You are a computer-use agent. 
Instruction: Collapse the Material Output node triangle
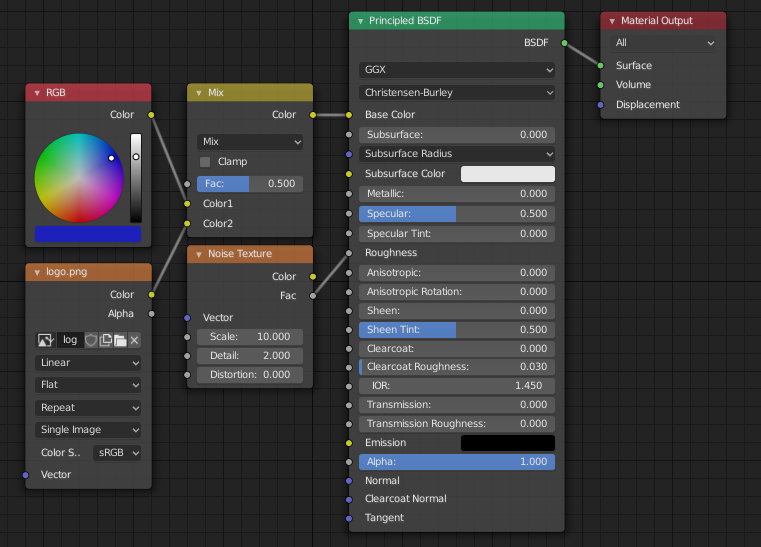pos(612,21)
